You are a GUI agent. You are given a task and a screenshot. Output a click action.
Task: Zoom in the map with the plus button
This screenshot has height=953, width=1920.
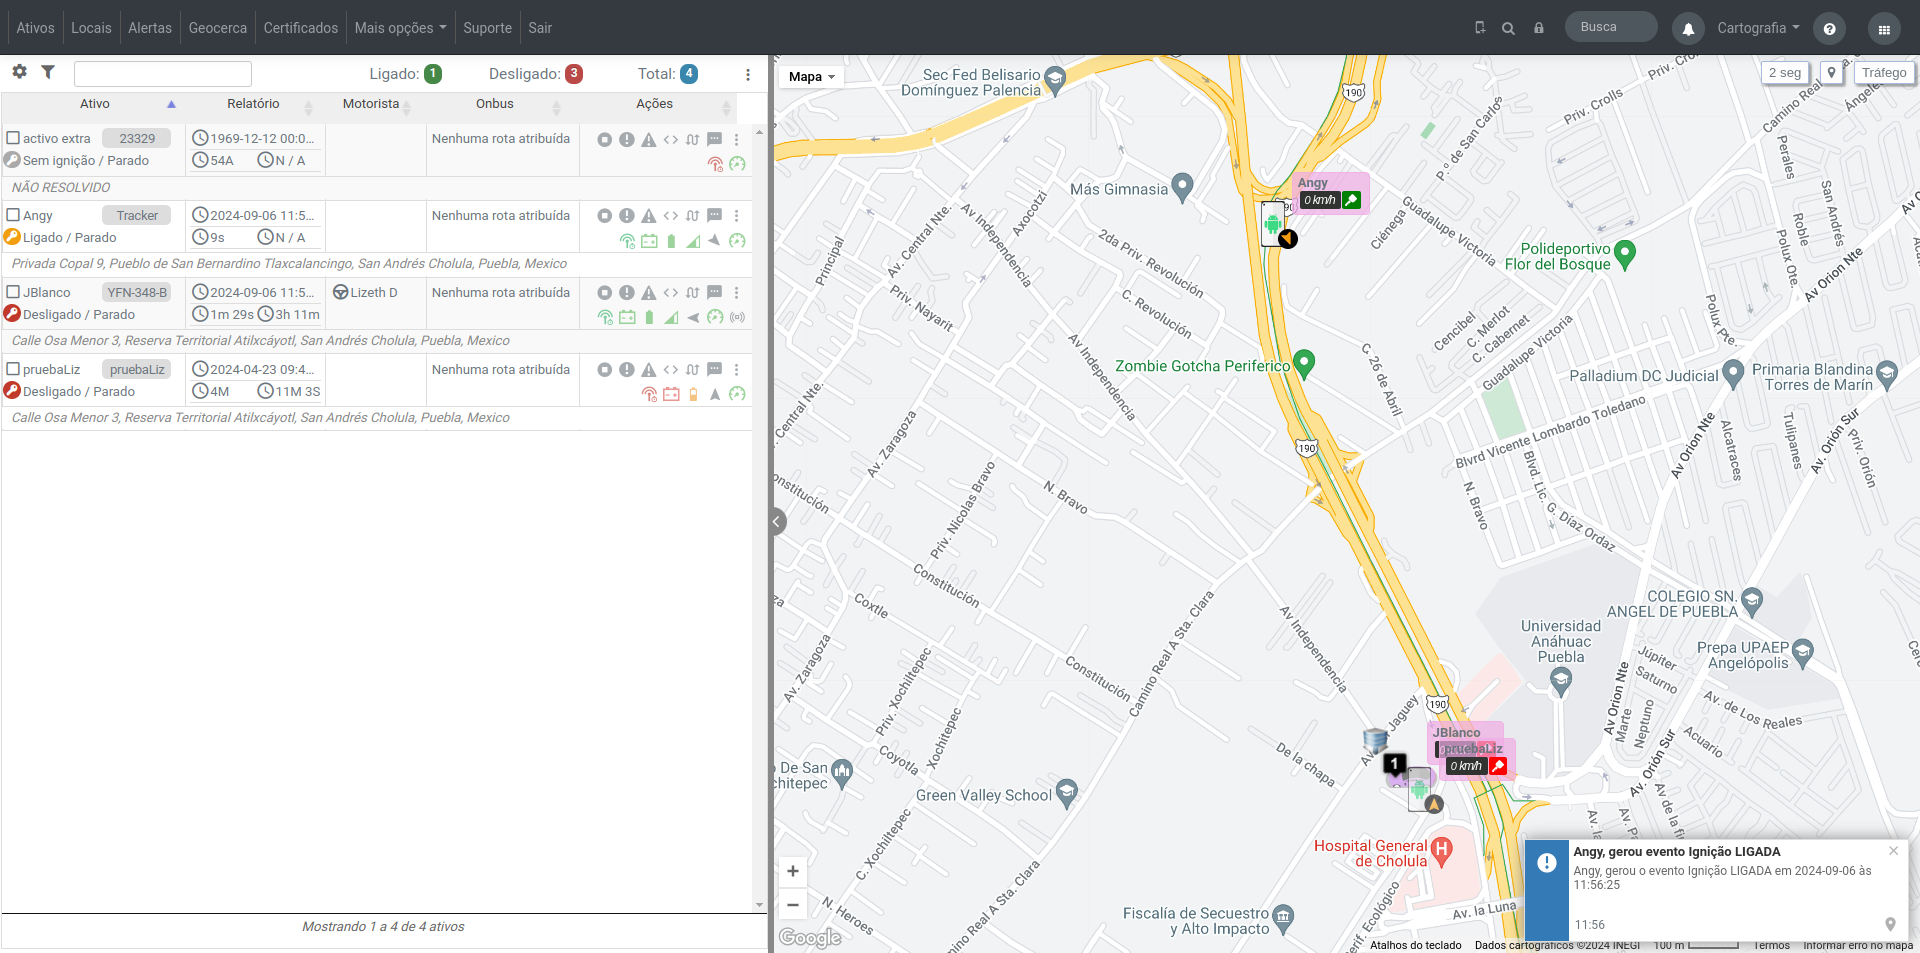click(793, 871)
